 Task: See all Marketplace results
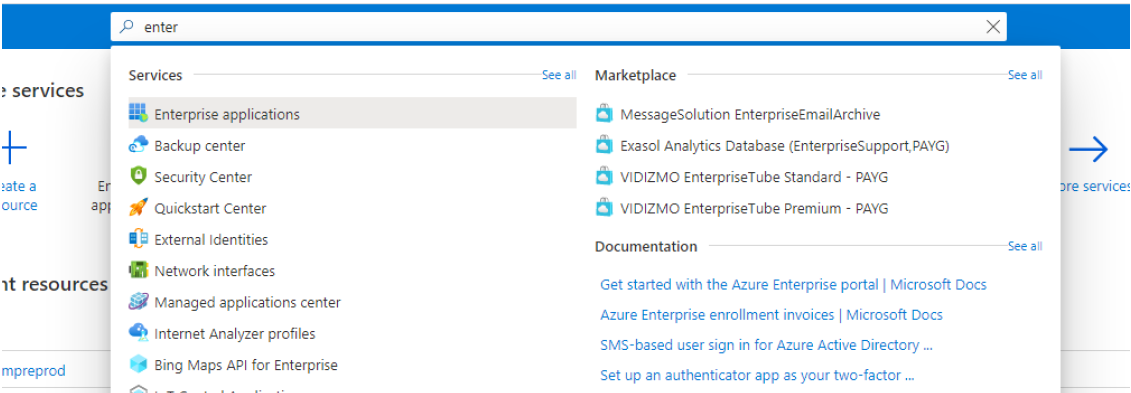pyautogui.click(x=1025, y=75)
